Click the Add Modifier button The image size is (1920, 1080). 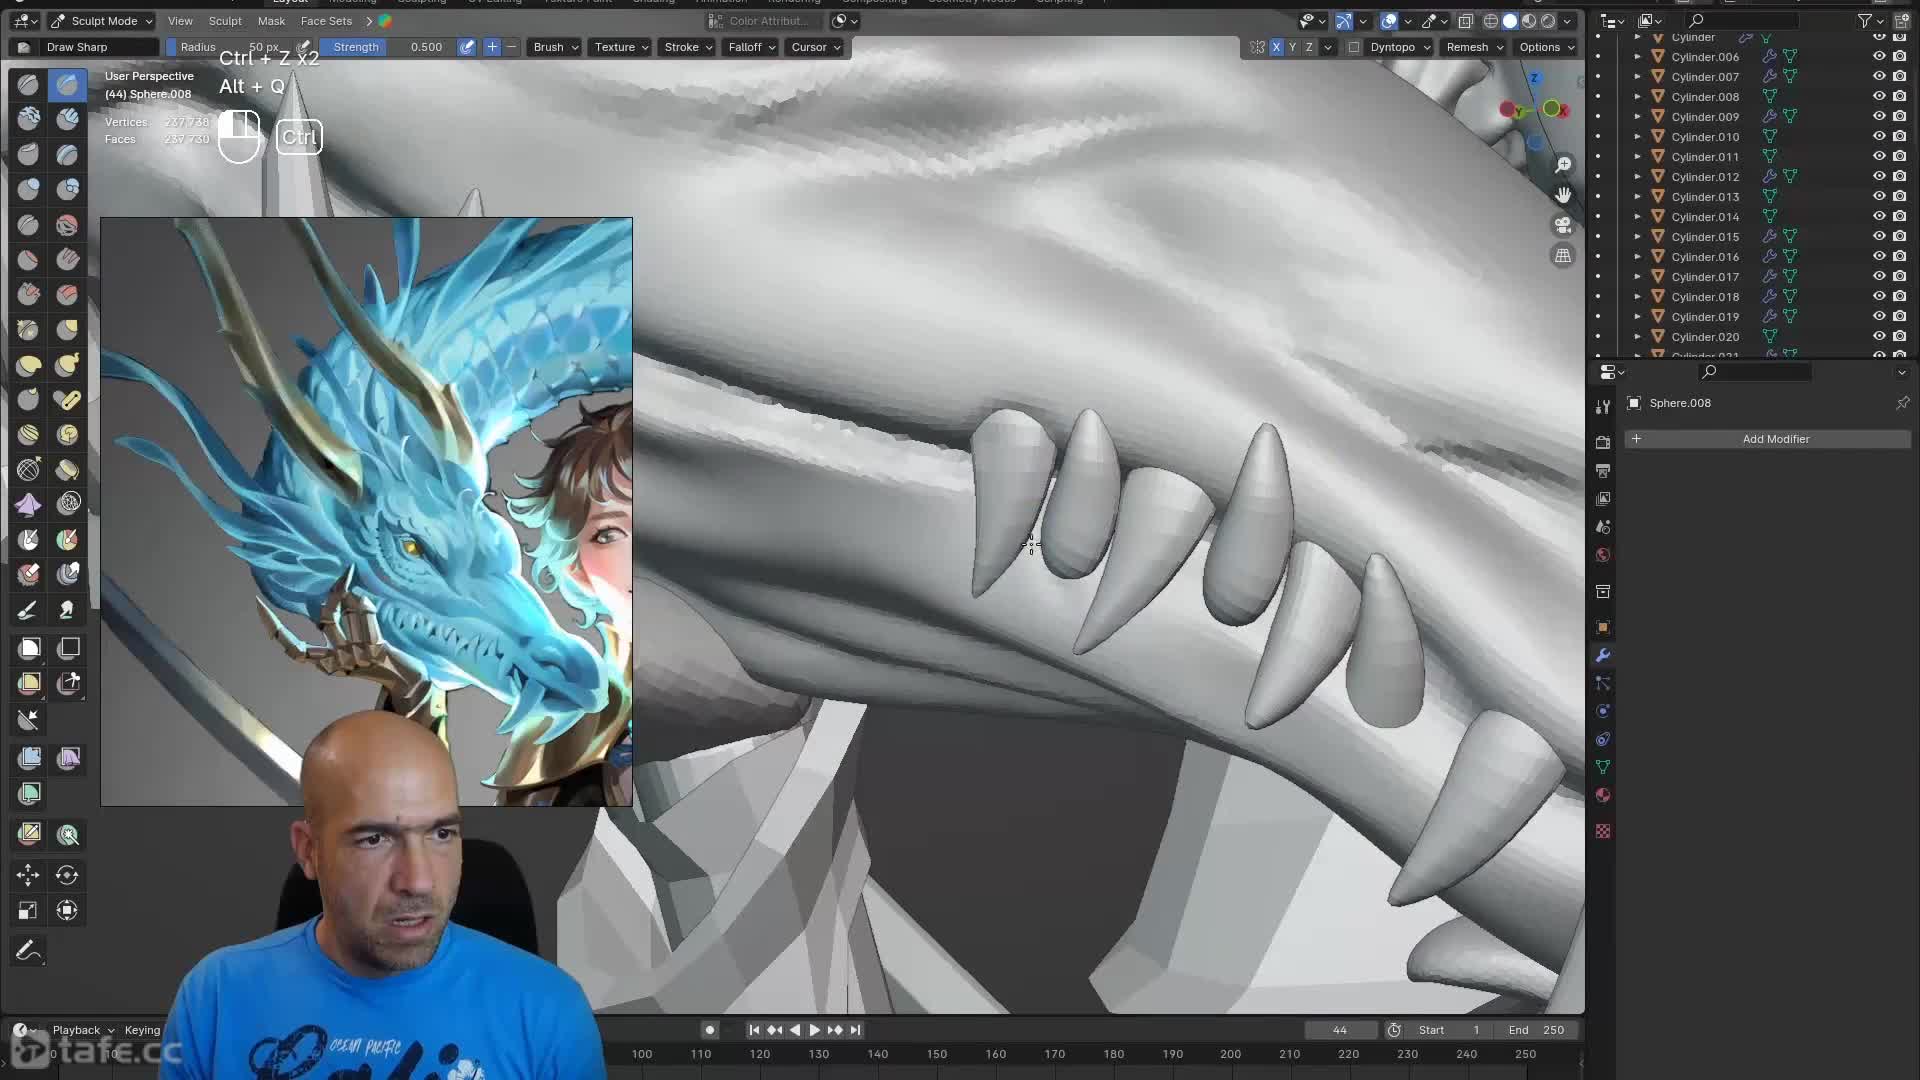(x=1768, y=439)
